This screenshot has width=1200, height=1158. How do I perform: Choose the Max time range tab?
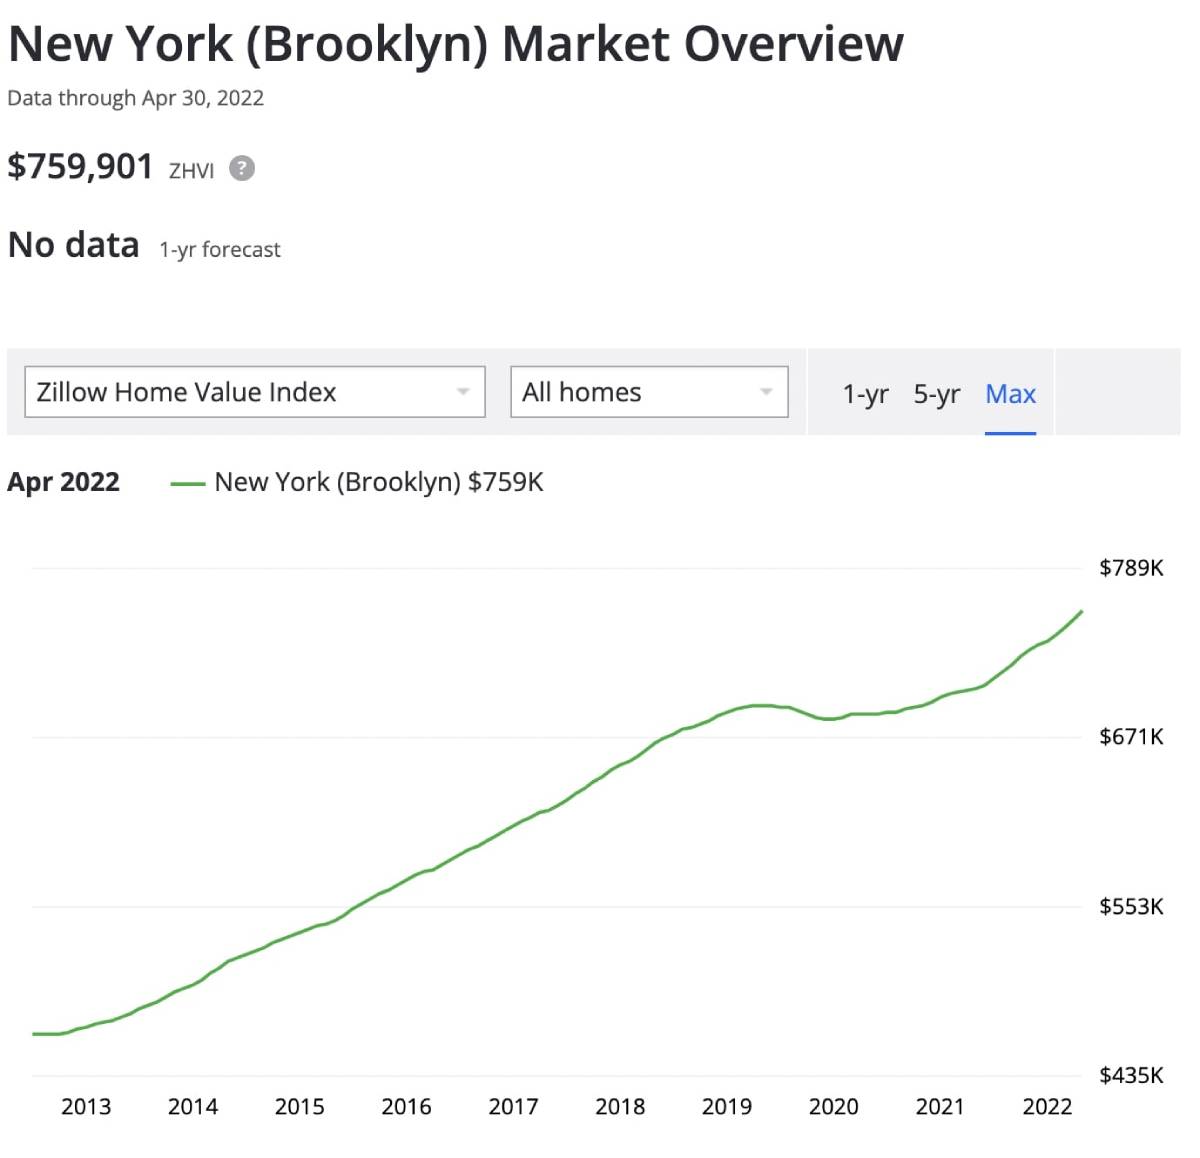point(1010,394)
